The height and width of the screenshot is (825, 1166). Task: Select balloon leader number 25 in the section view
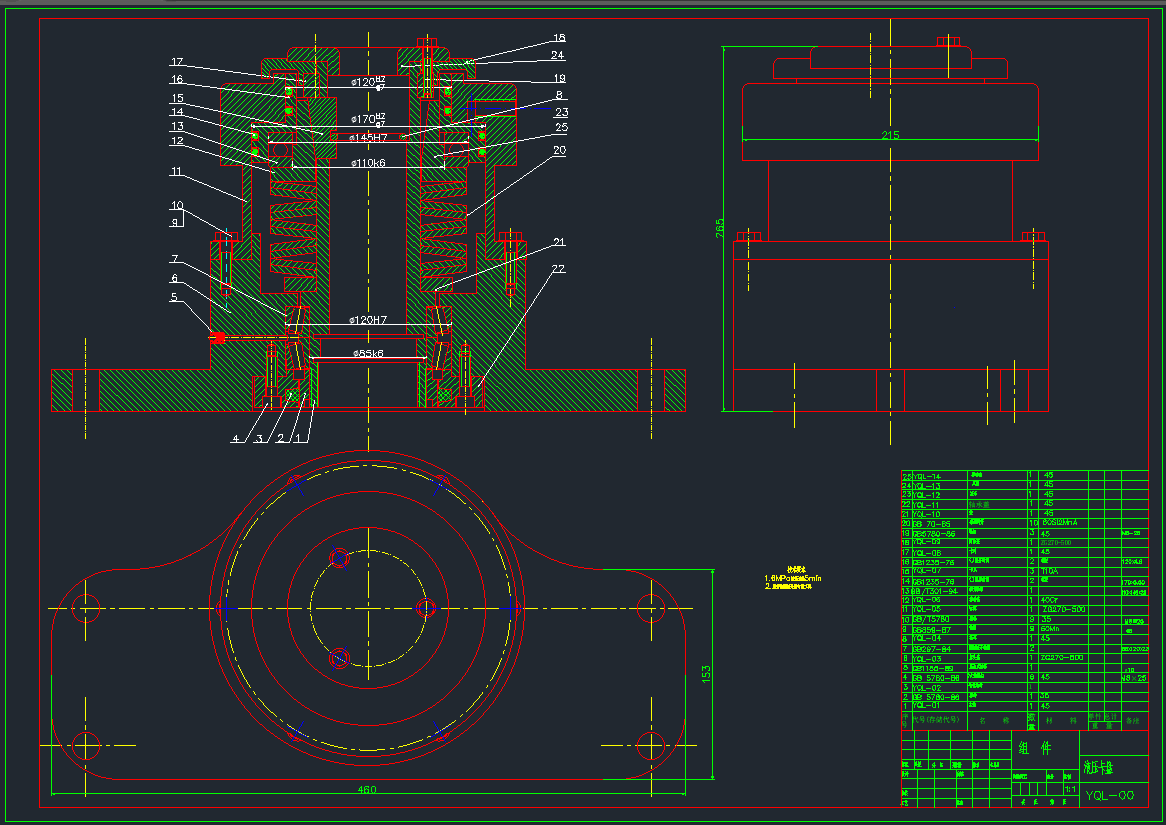pos(561,128)
